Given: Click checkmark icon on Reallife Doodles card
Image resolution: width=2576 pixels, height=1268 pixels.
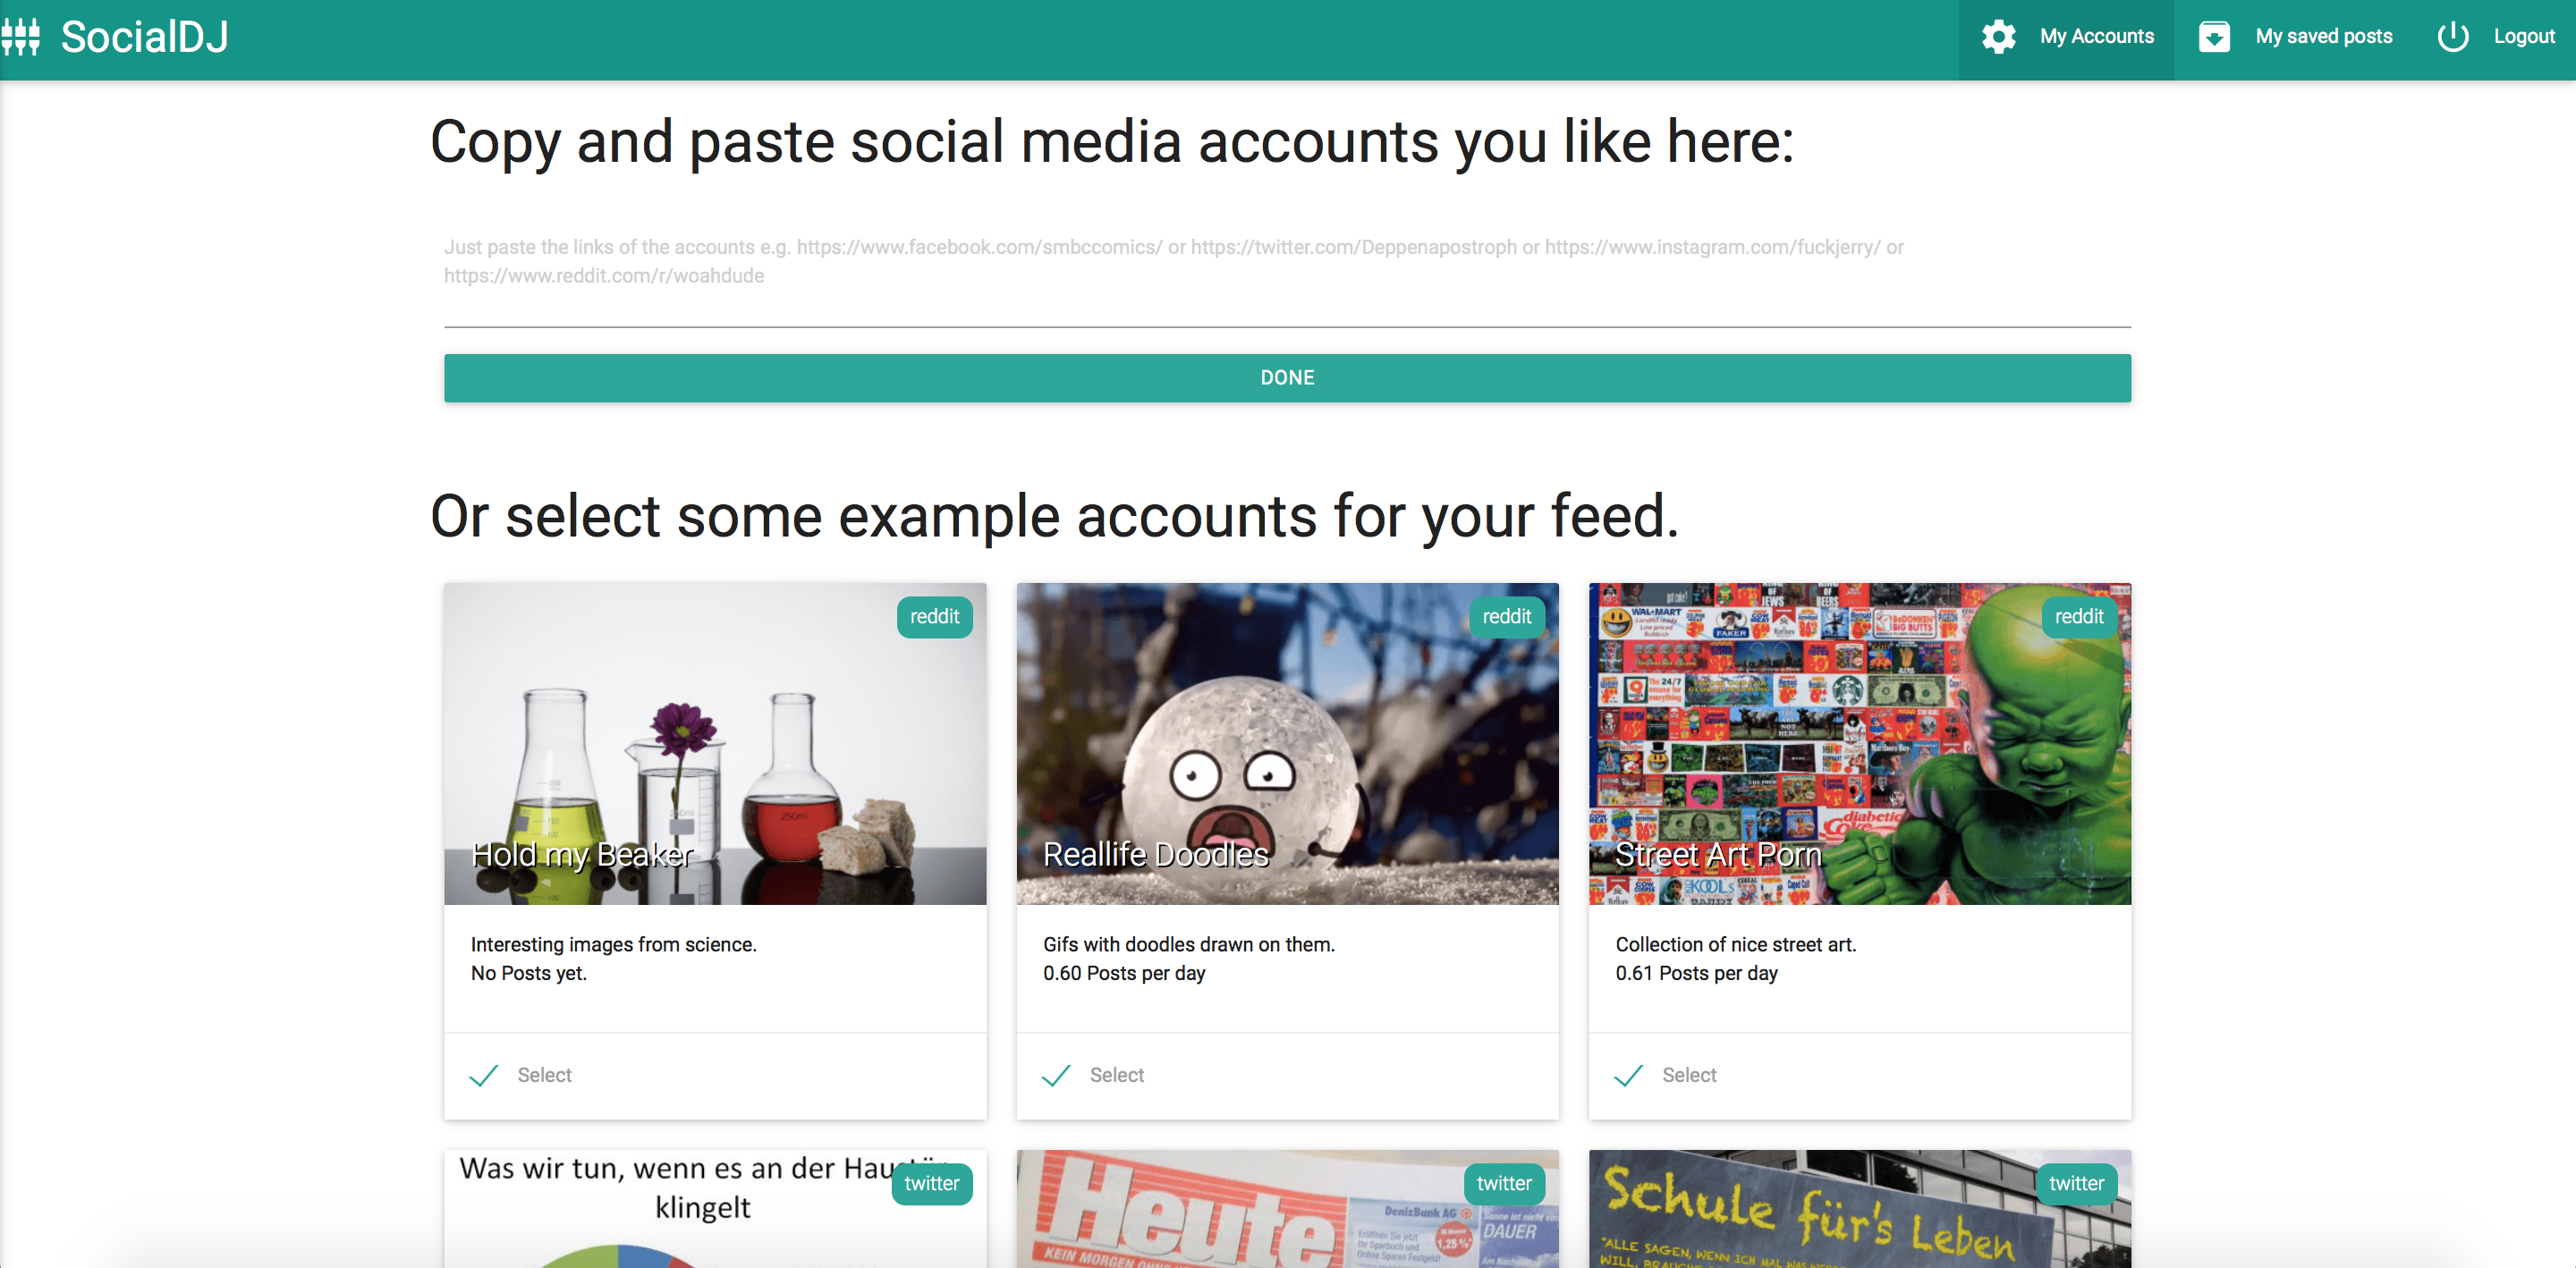Looking at the screenshot, I should tap(1056, 1075).
